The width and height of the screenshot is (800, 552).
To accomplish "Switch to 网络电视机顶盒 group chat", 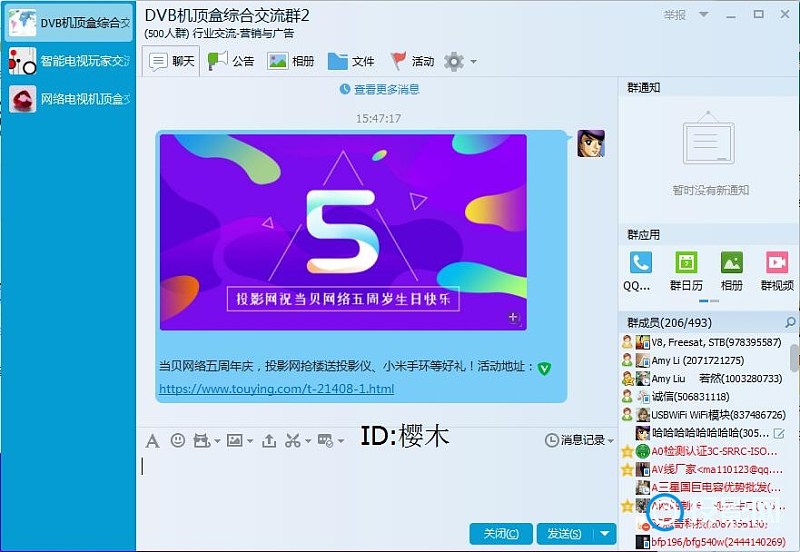I will 68,98.
